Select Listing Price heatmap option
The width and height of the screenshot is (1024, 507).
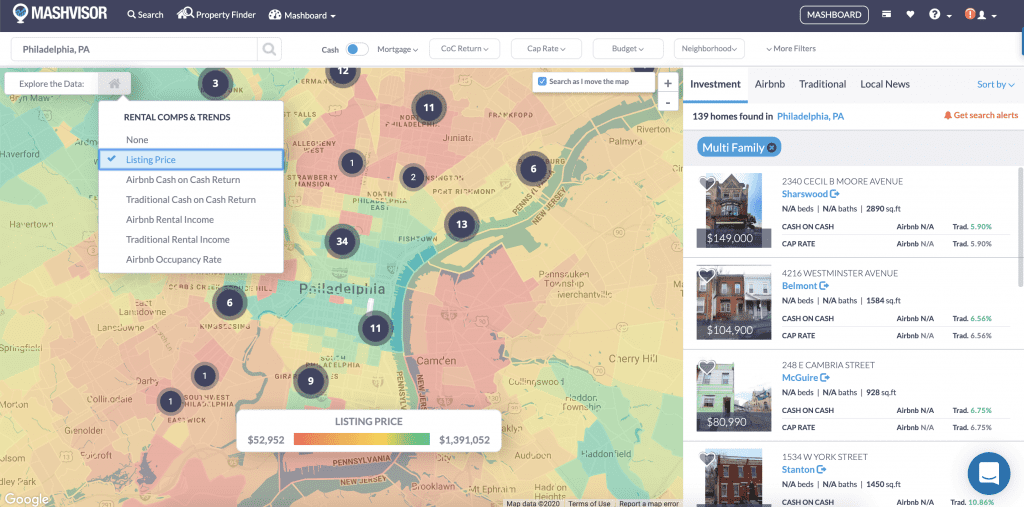coord(191,159)
